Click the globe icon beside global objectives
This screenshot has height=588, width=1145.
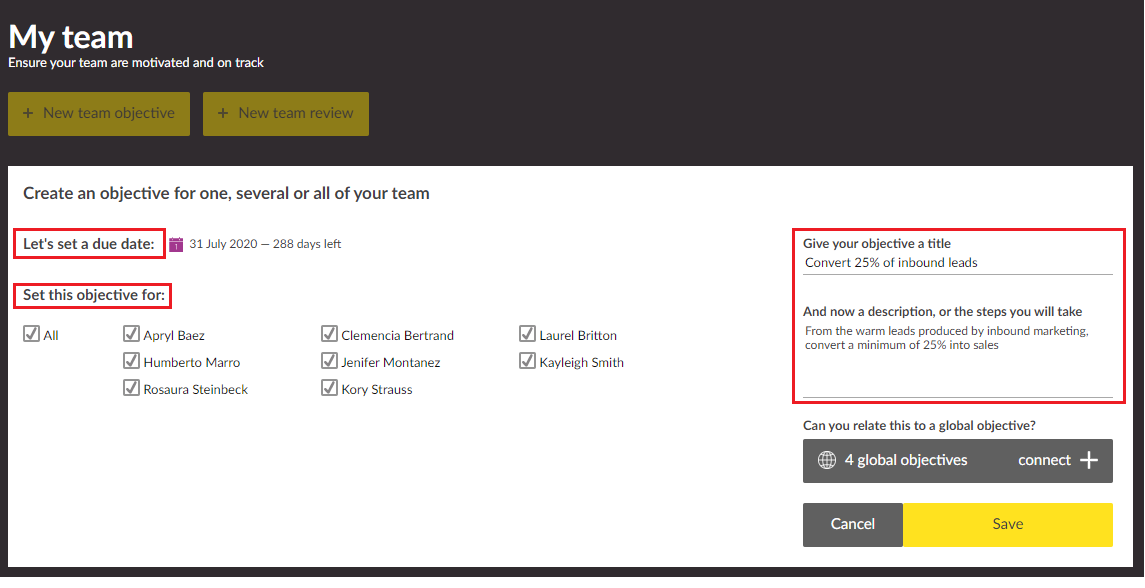pos(827,461)
